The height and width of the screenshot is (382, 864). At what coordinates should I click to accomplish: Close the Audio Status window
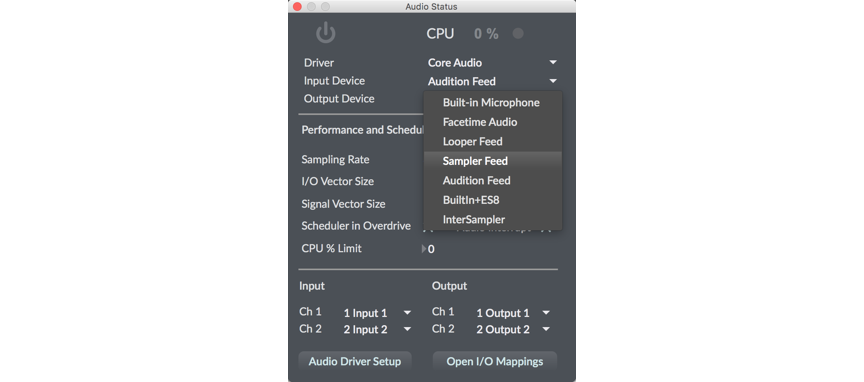(297, 7)
